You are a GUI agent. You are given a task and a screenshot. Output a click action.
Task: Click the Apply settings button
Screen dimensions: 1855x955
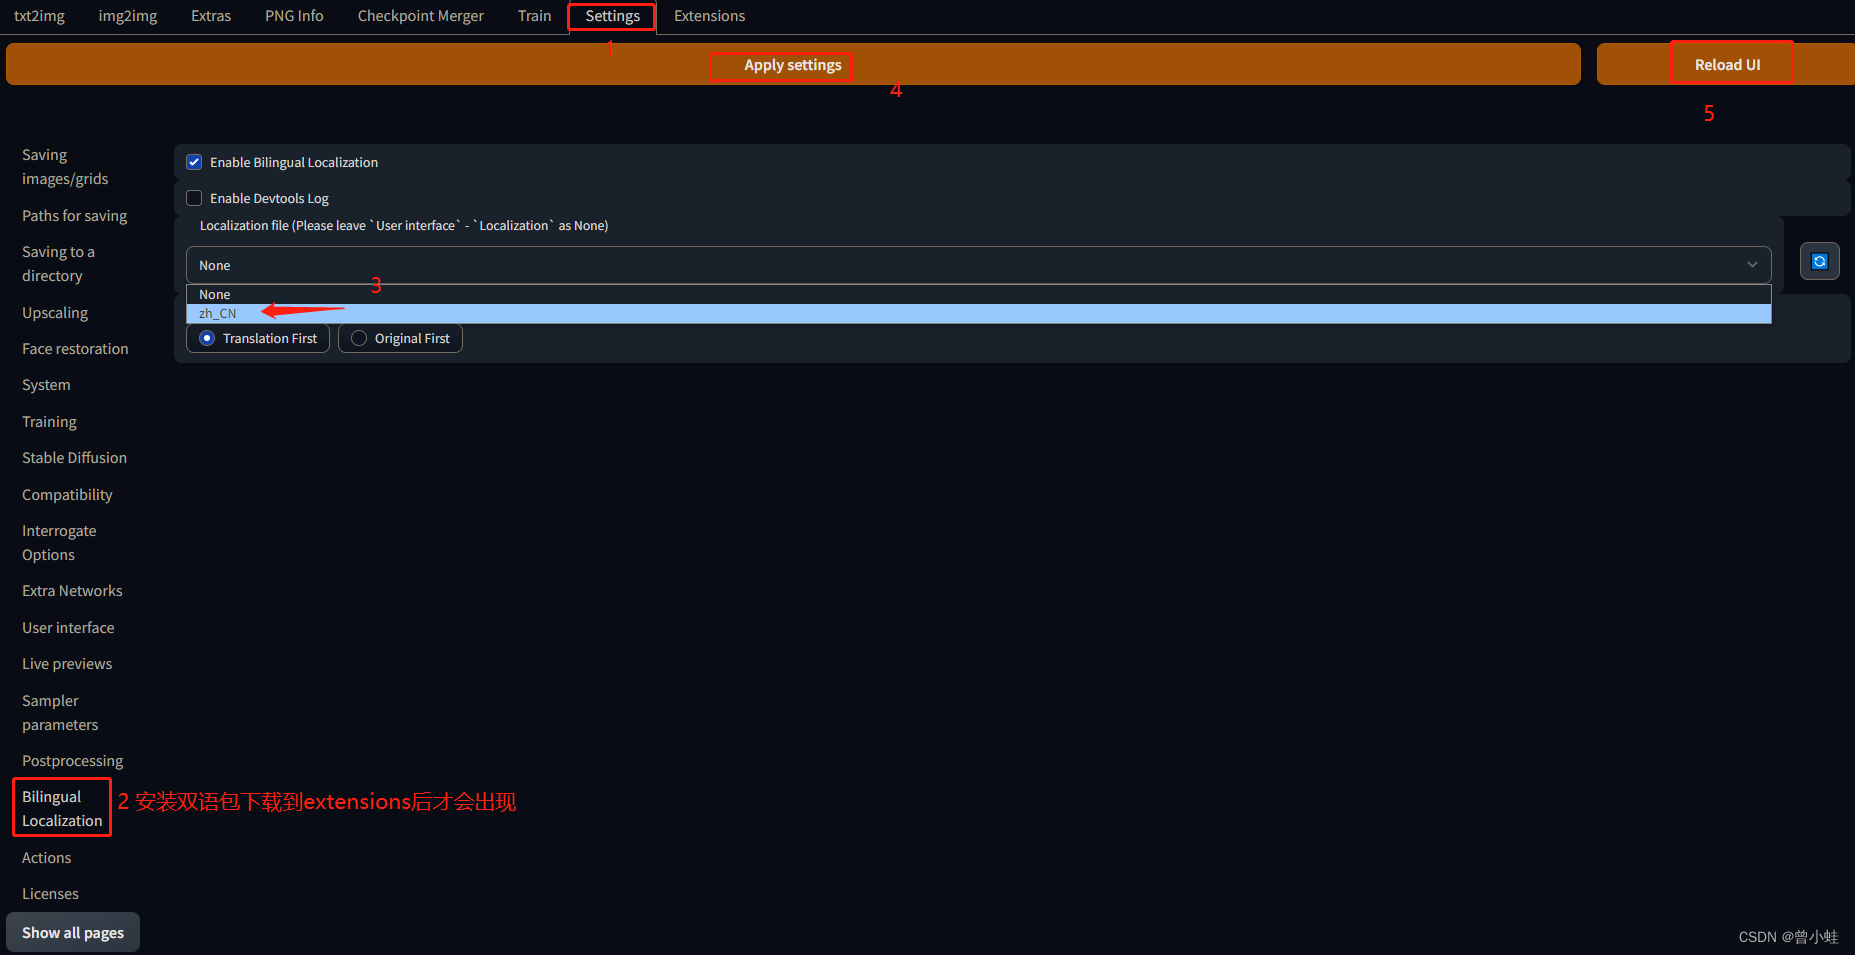[793, 64]
